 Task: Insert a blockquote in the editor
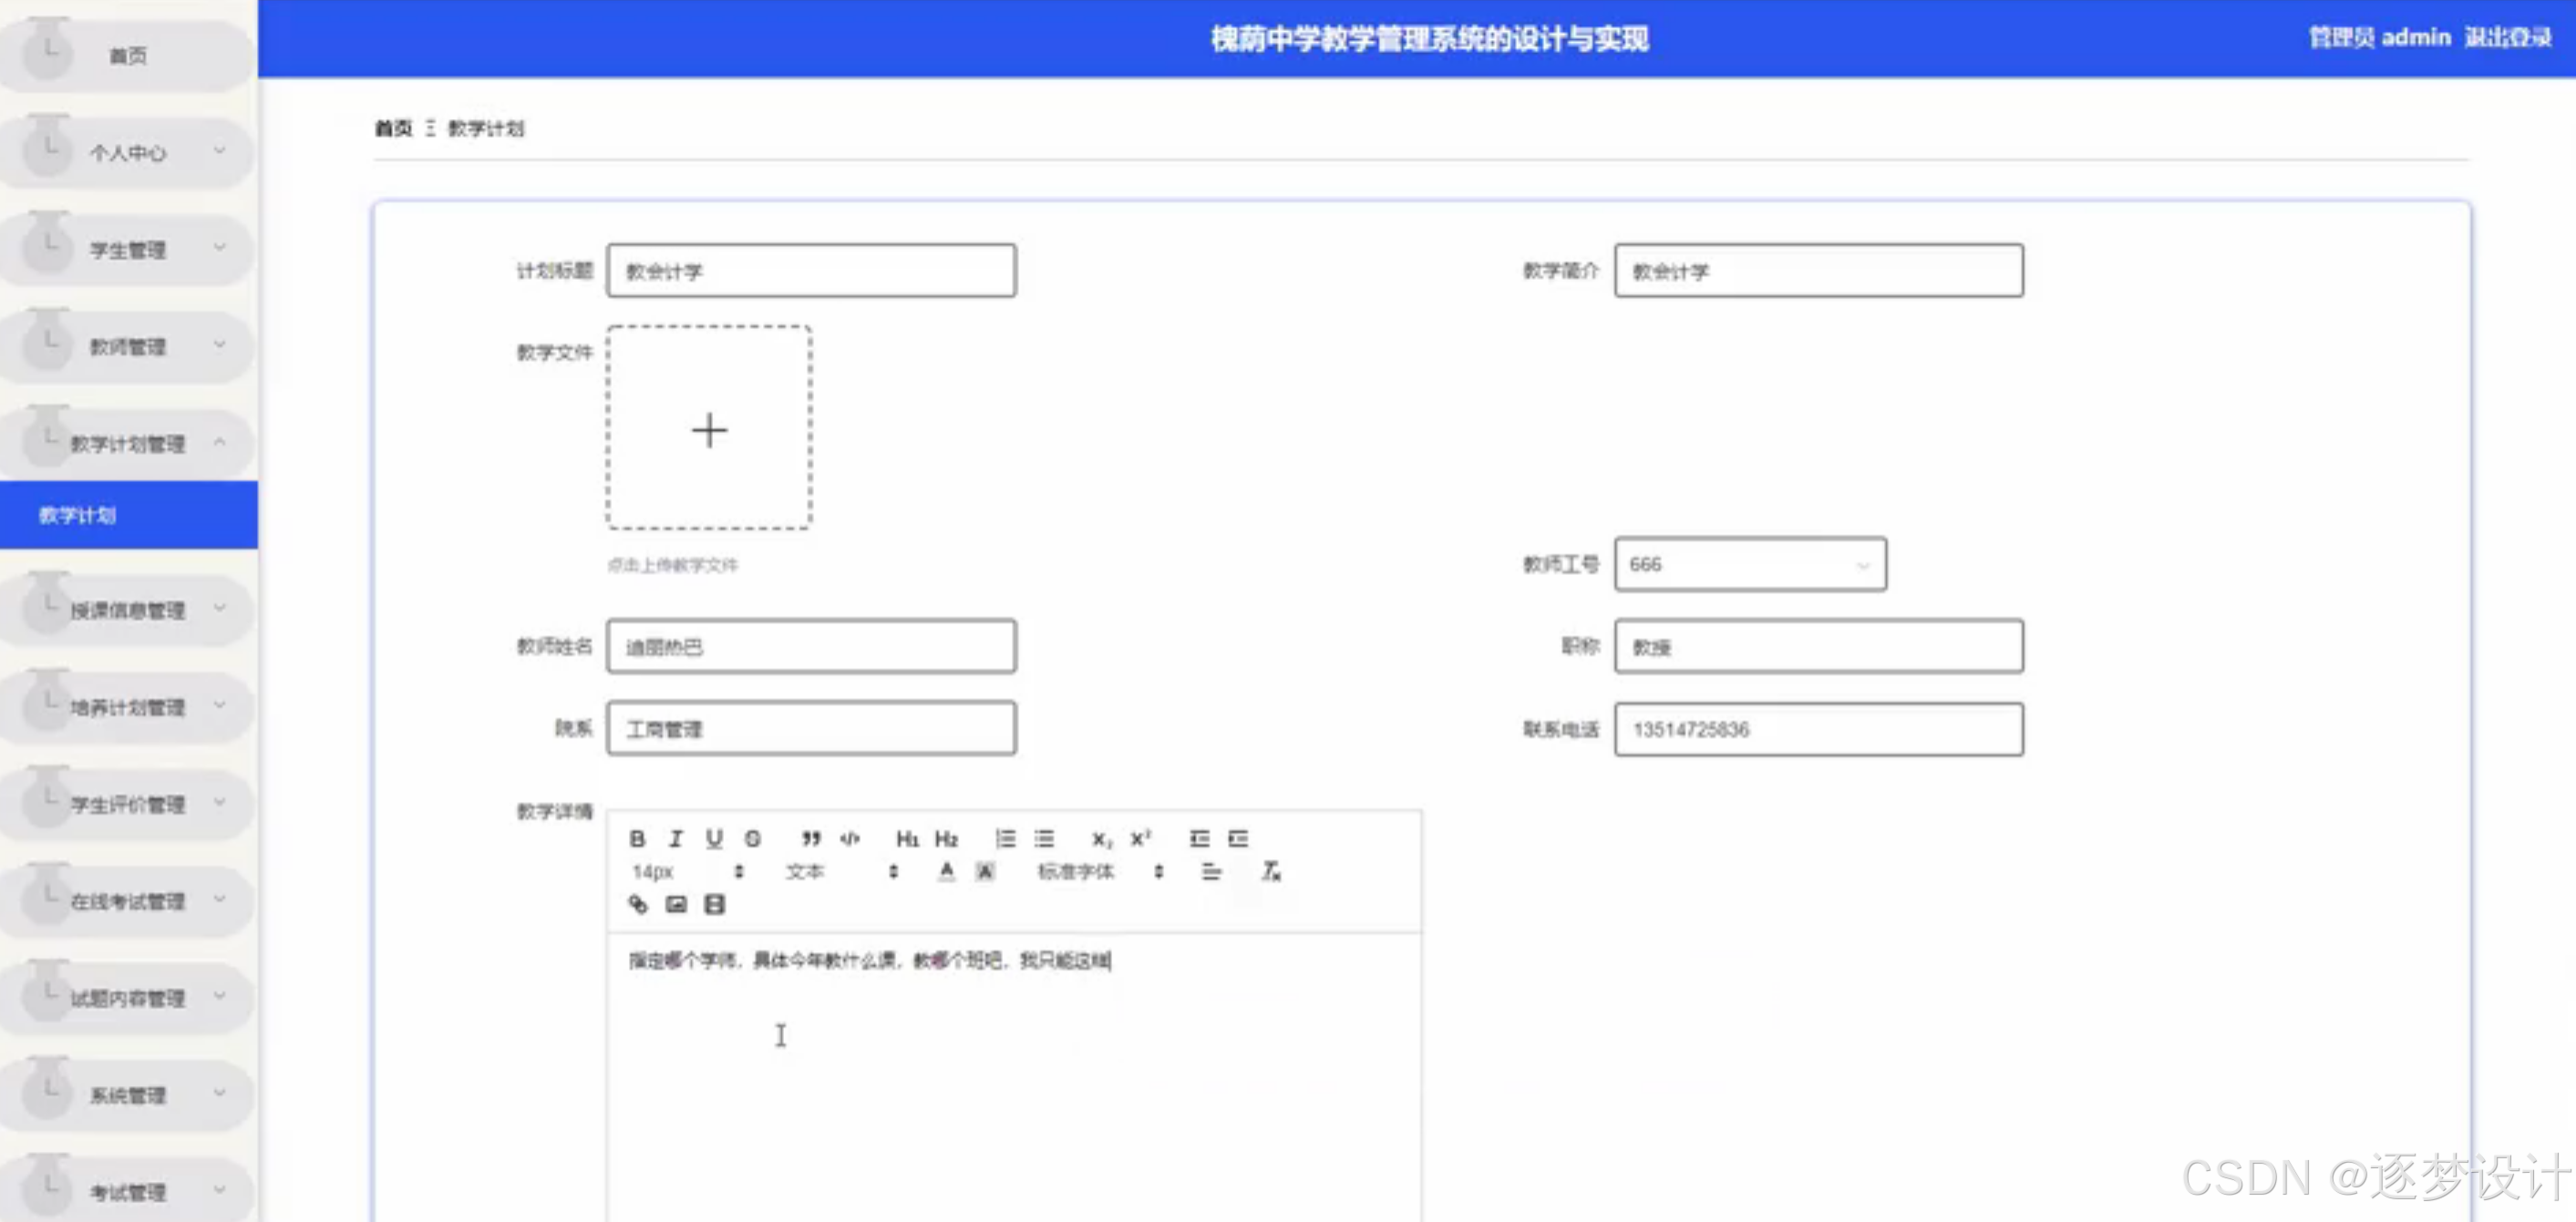click(x=810, y=838)
